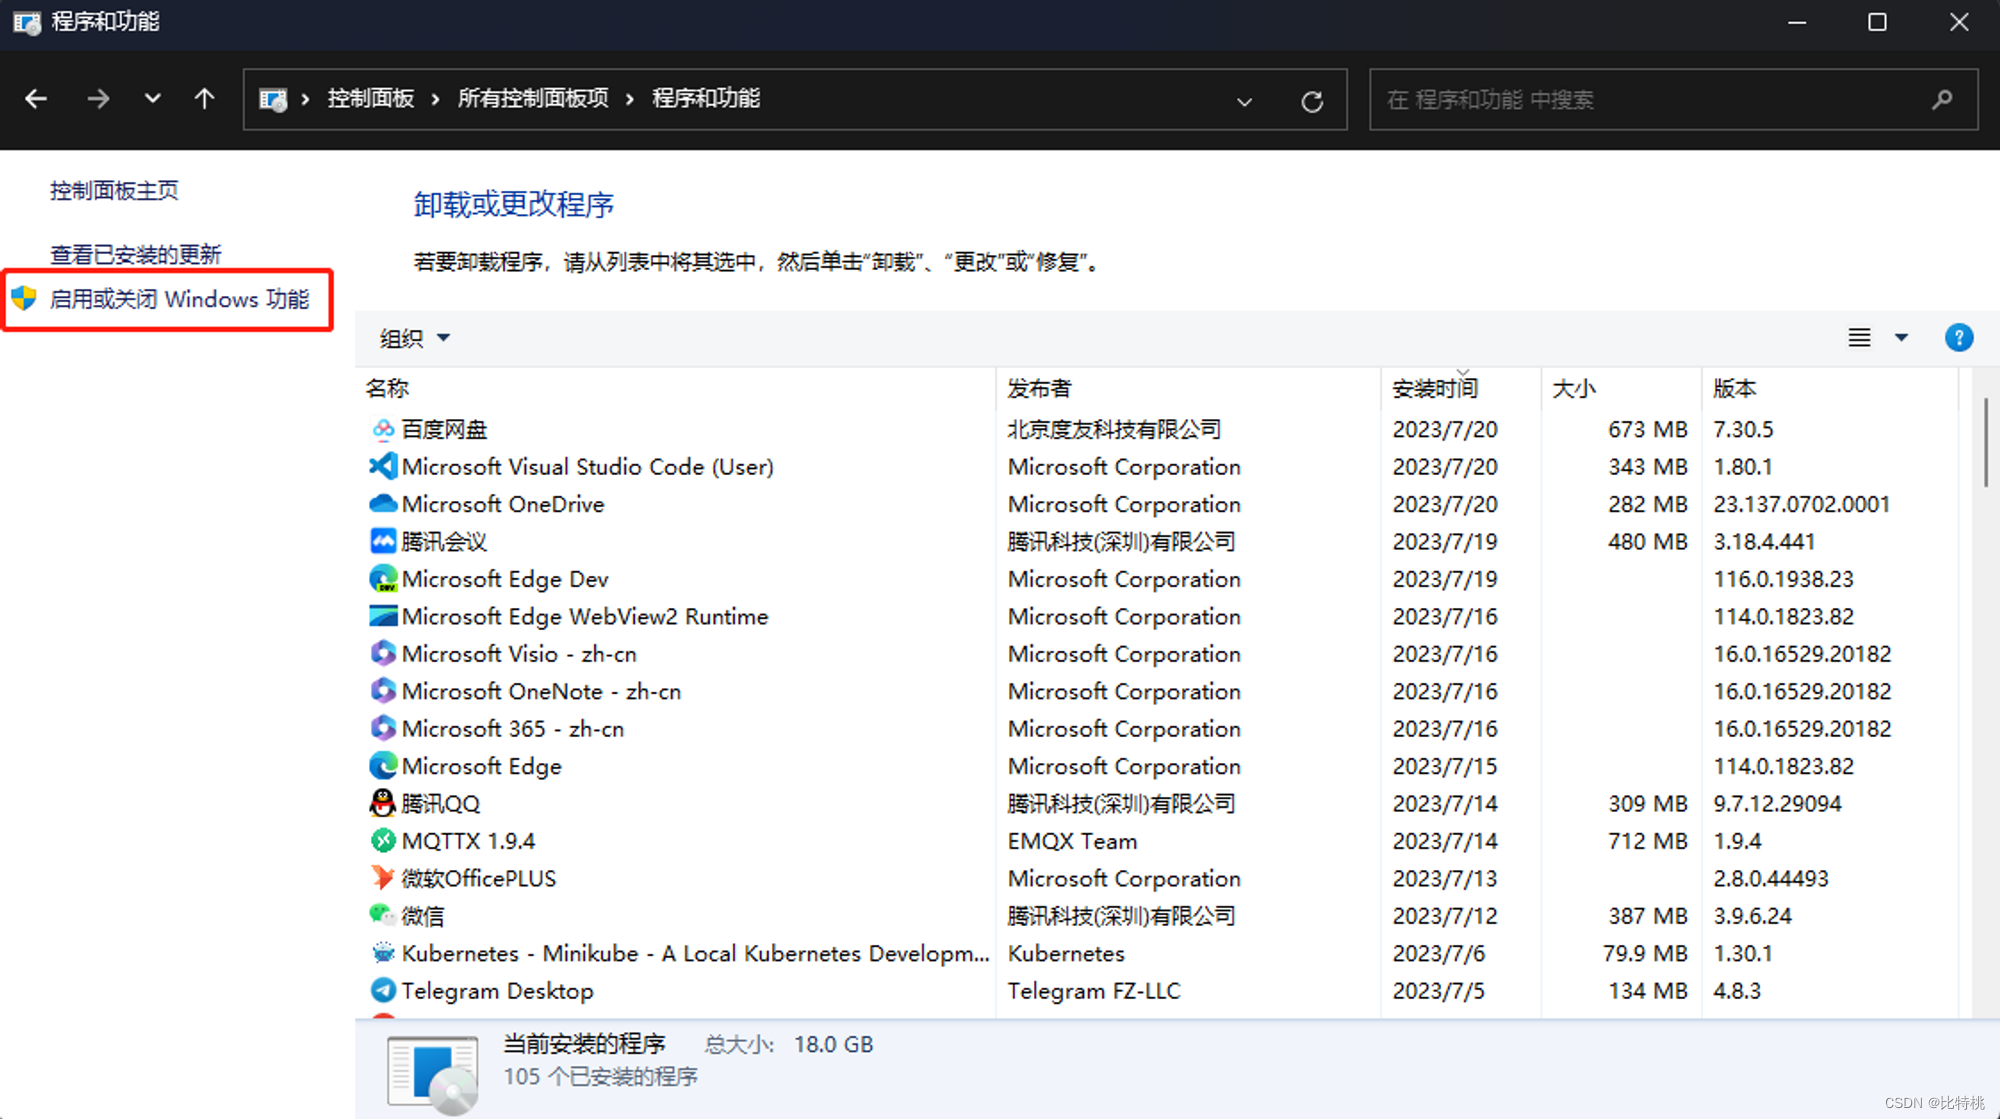Go back with the back arrow

tap(36, 99)
